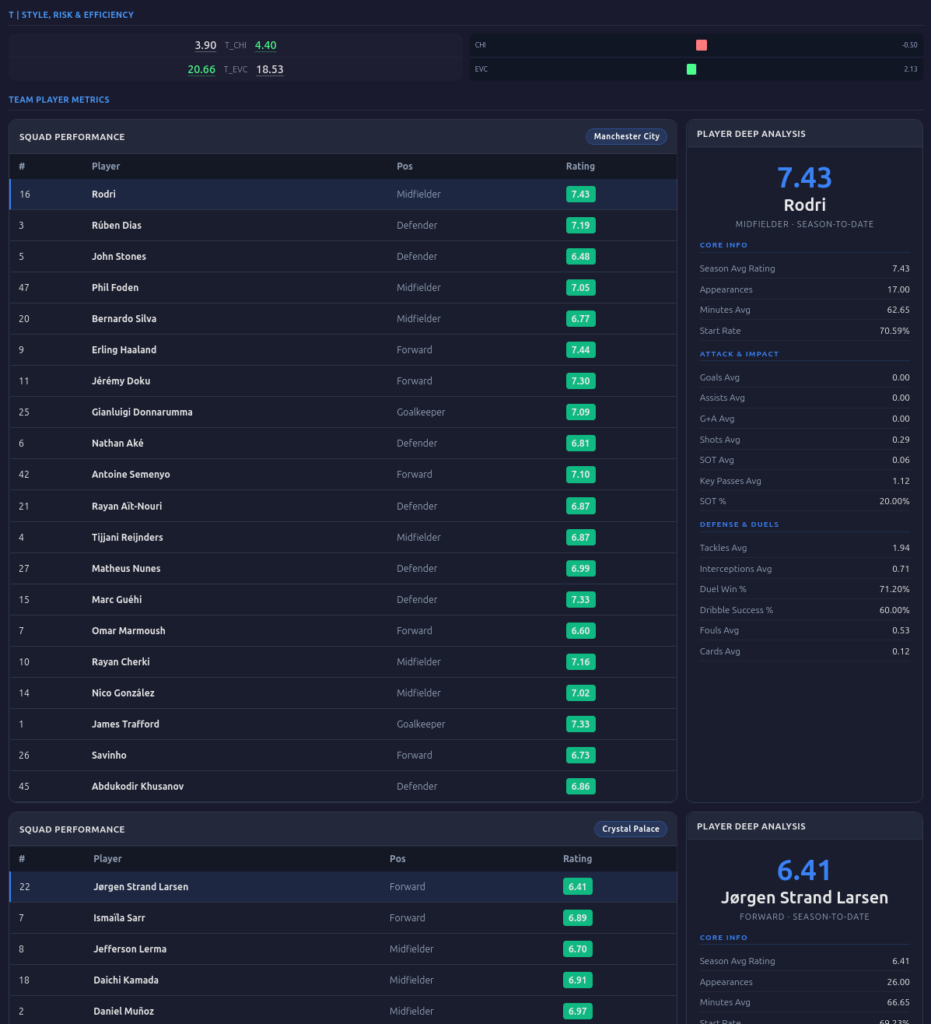Screen dimensions: 931x1024
Task: Sort Manchester City table by Rating header
Action: coord(580,166)
